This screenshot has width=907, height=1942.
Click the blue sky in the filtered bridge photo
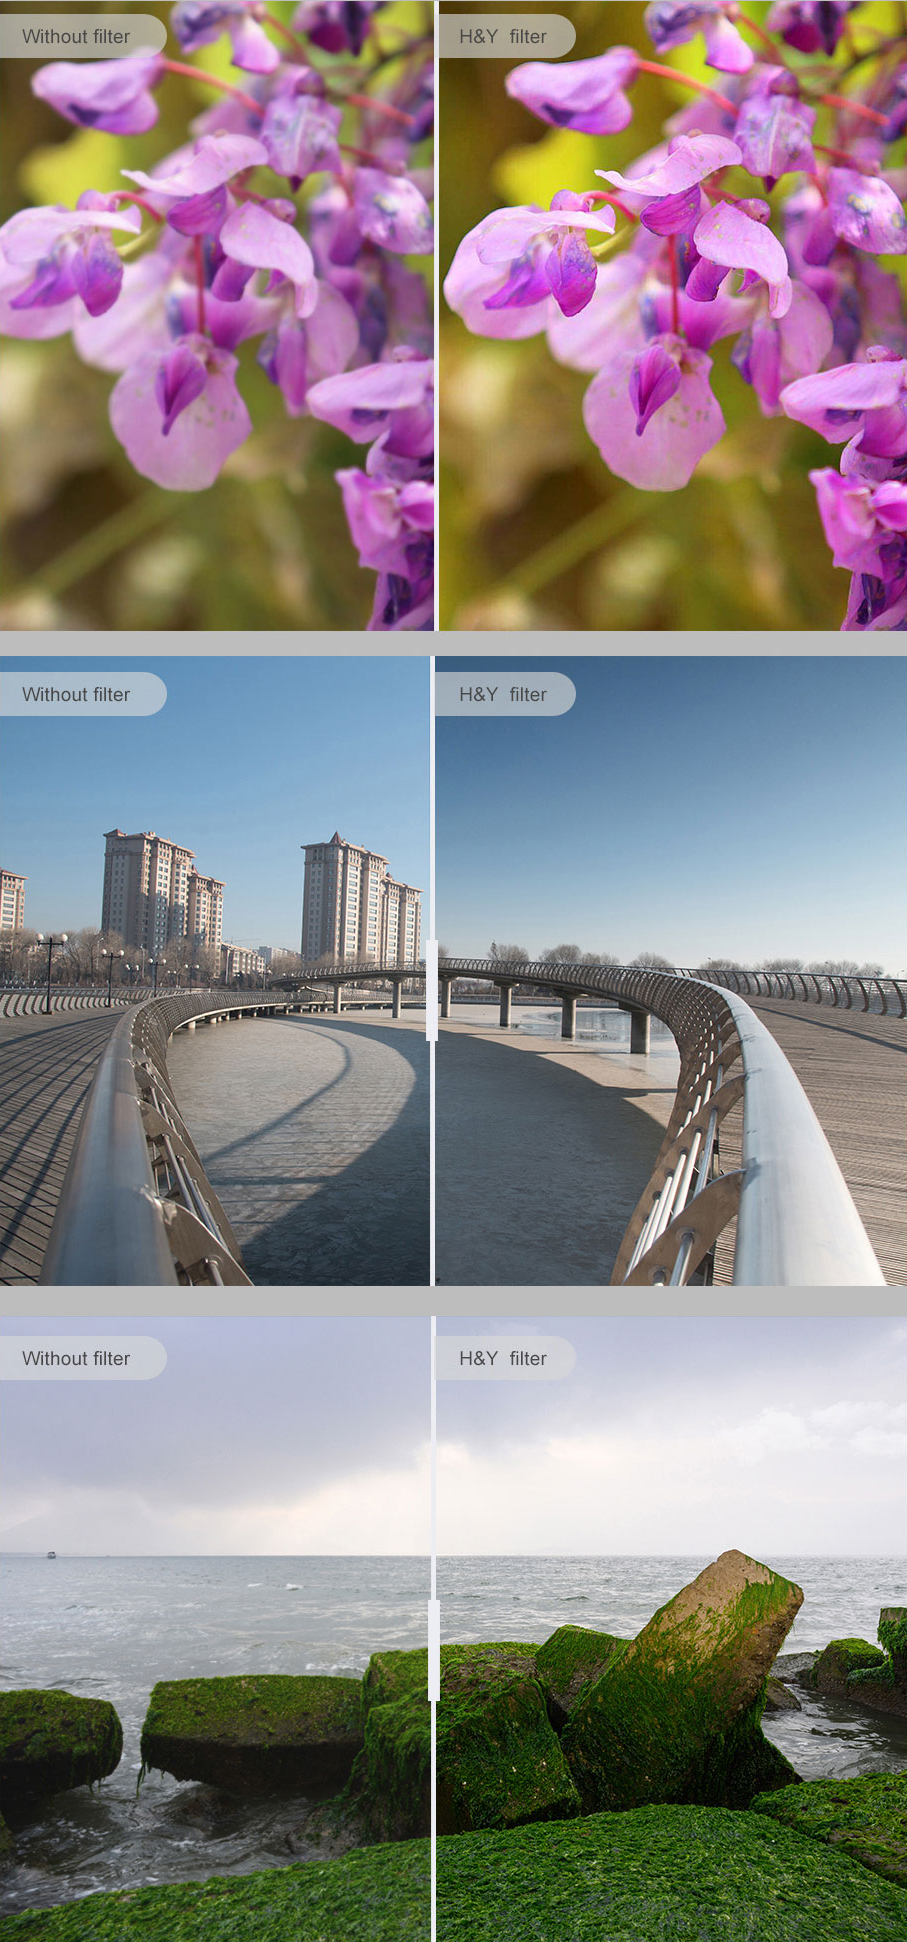[x=670, y=800]
